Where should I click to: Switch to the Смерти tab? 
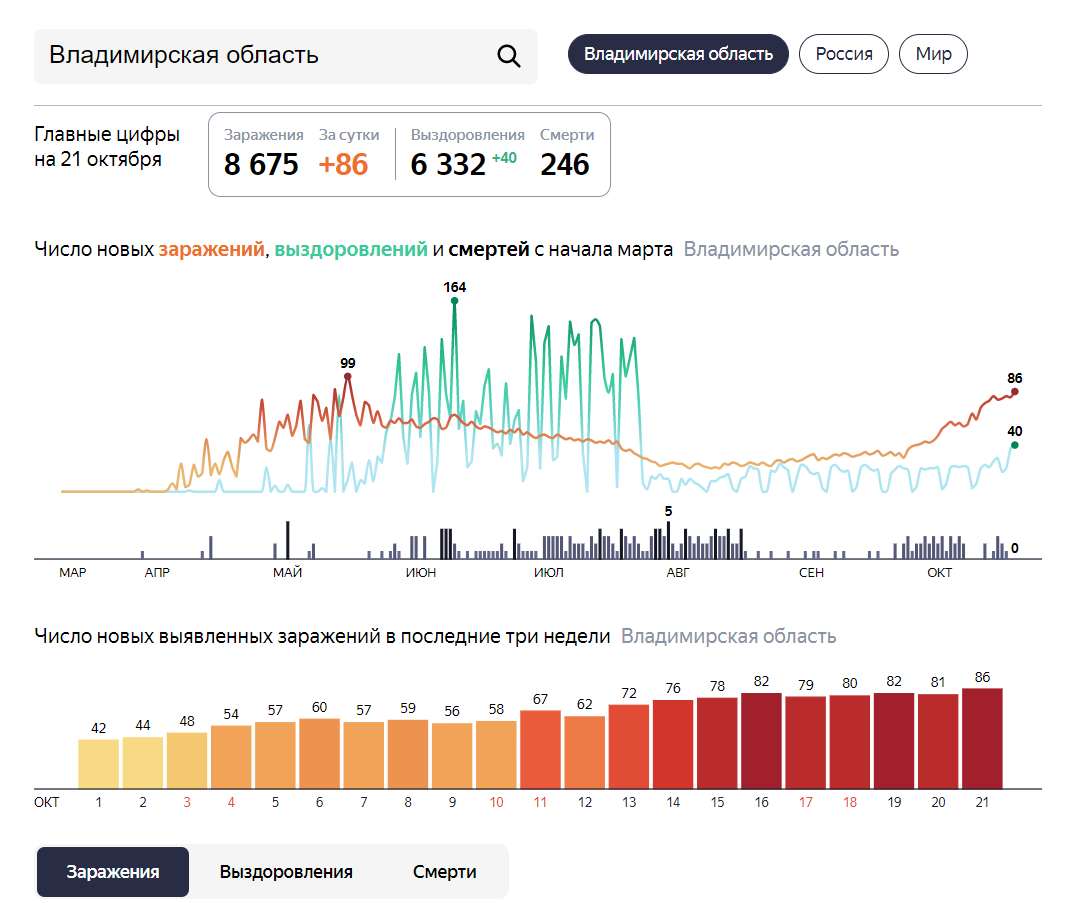click(444, 872)
